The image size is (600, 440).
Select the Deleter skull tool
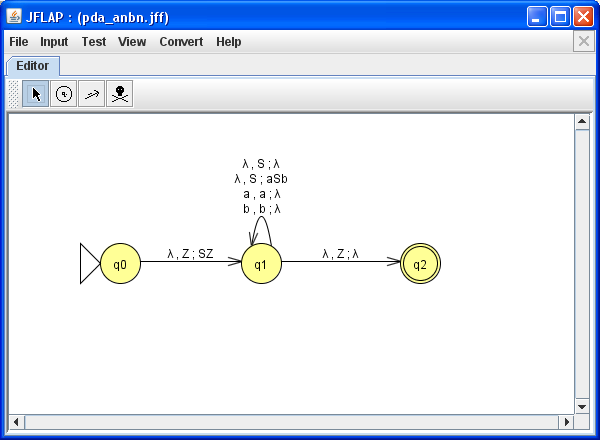(119, 94)
